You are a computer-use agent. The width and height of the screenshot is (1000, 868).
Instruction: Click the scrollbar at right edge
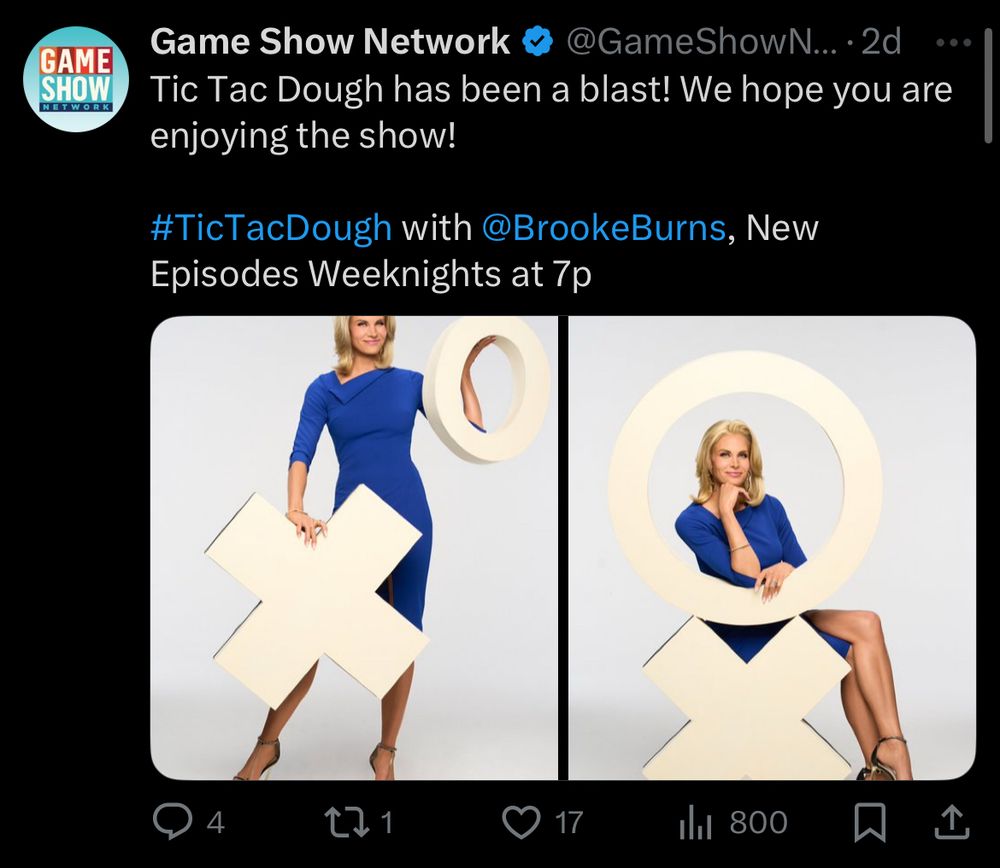989,86
